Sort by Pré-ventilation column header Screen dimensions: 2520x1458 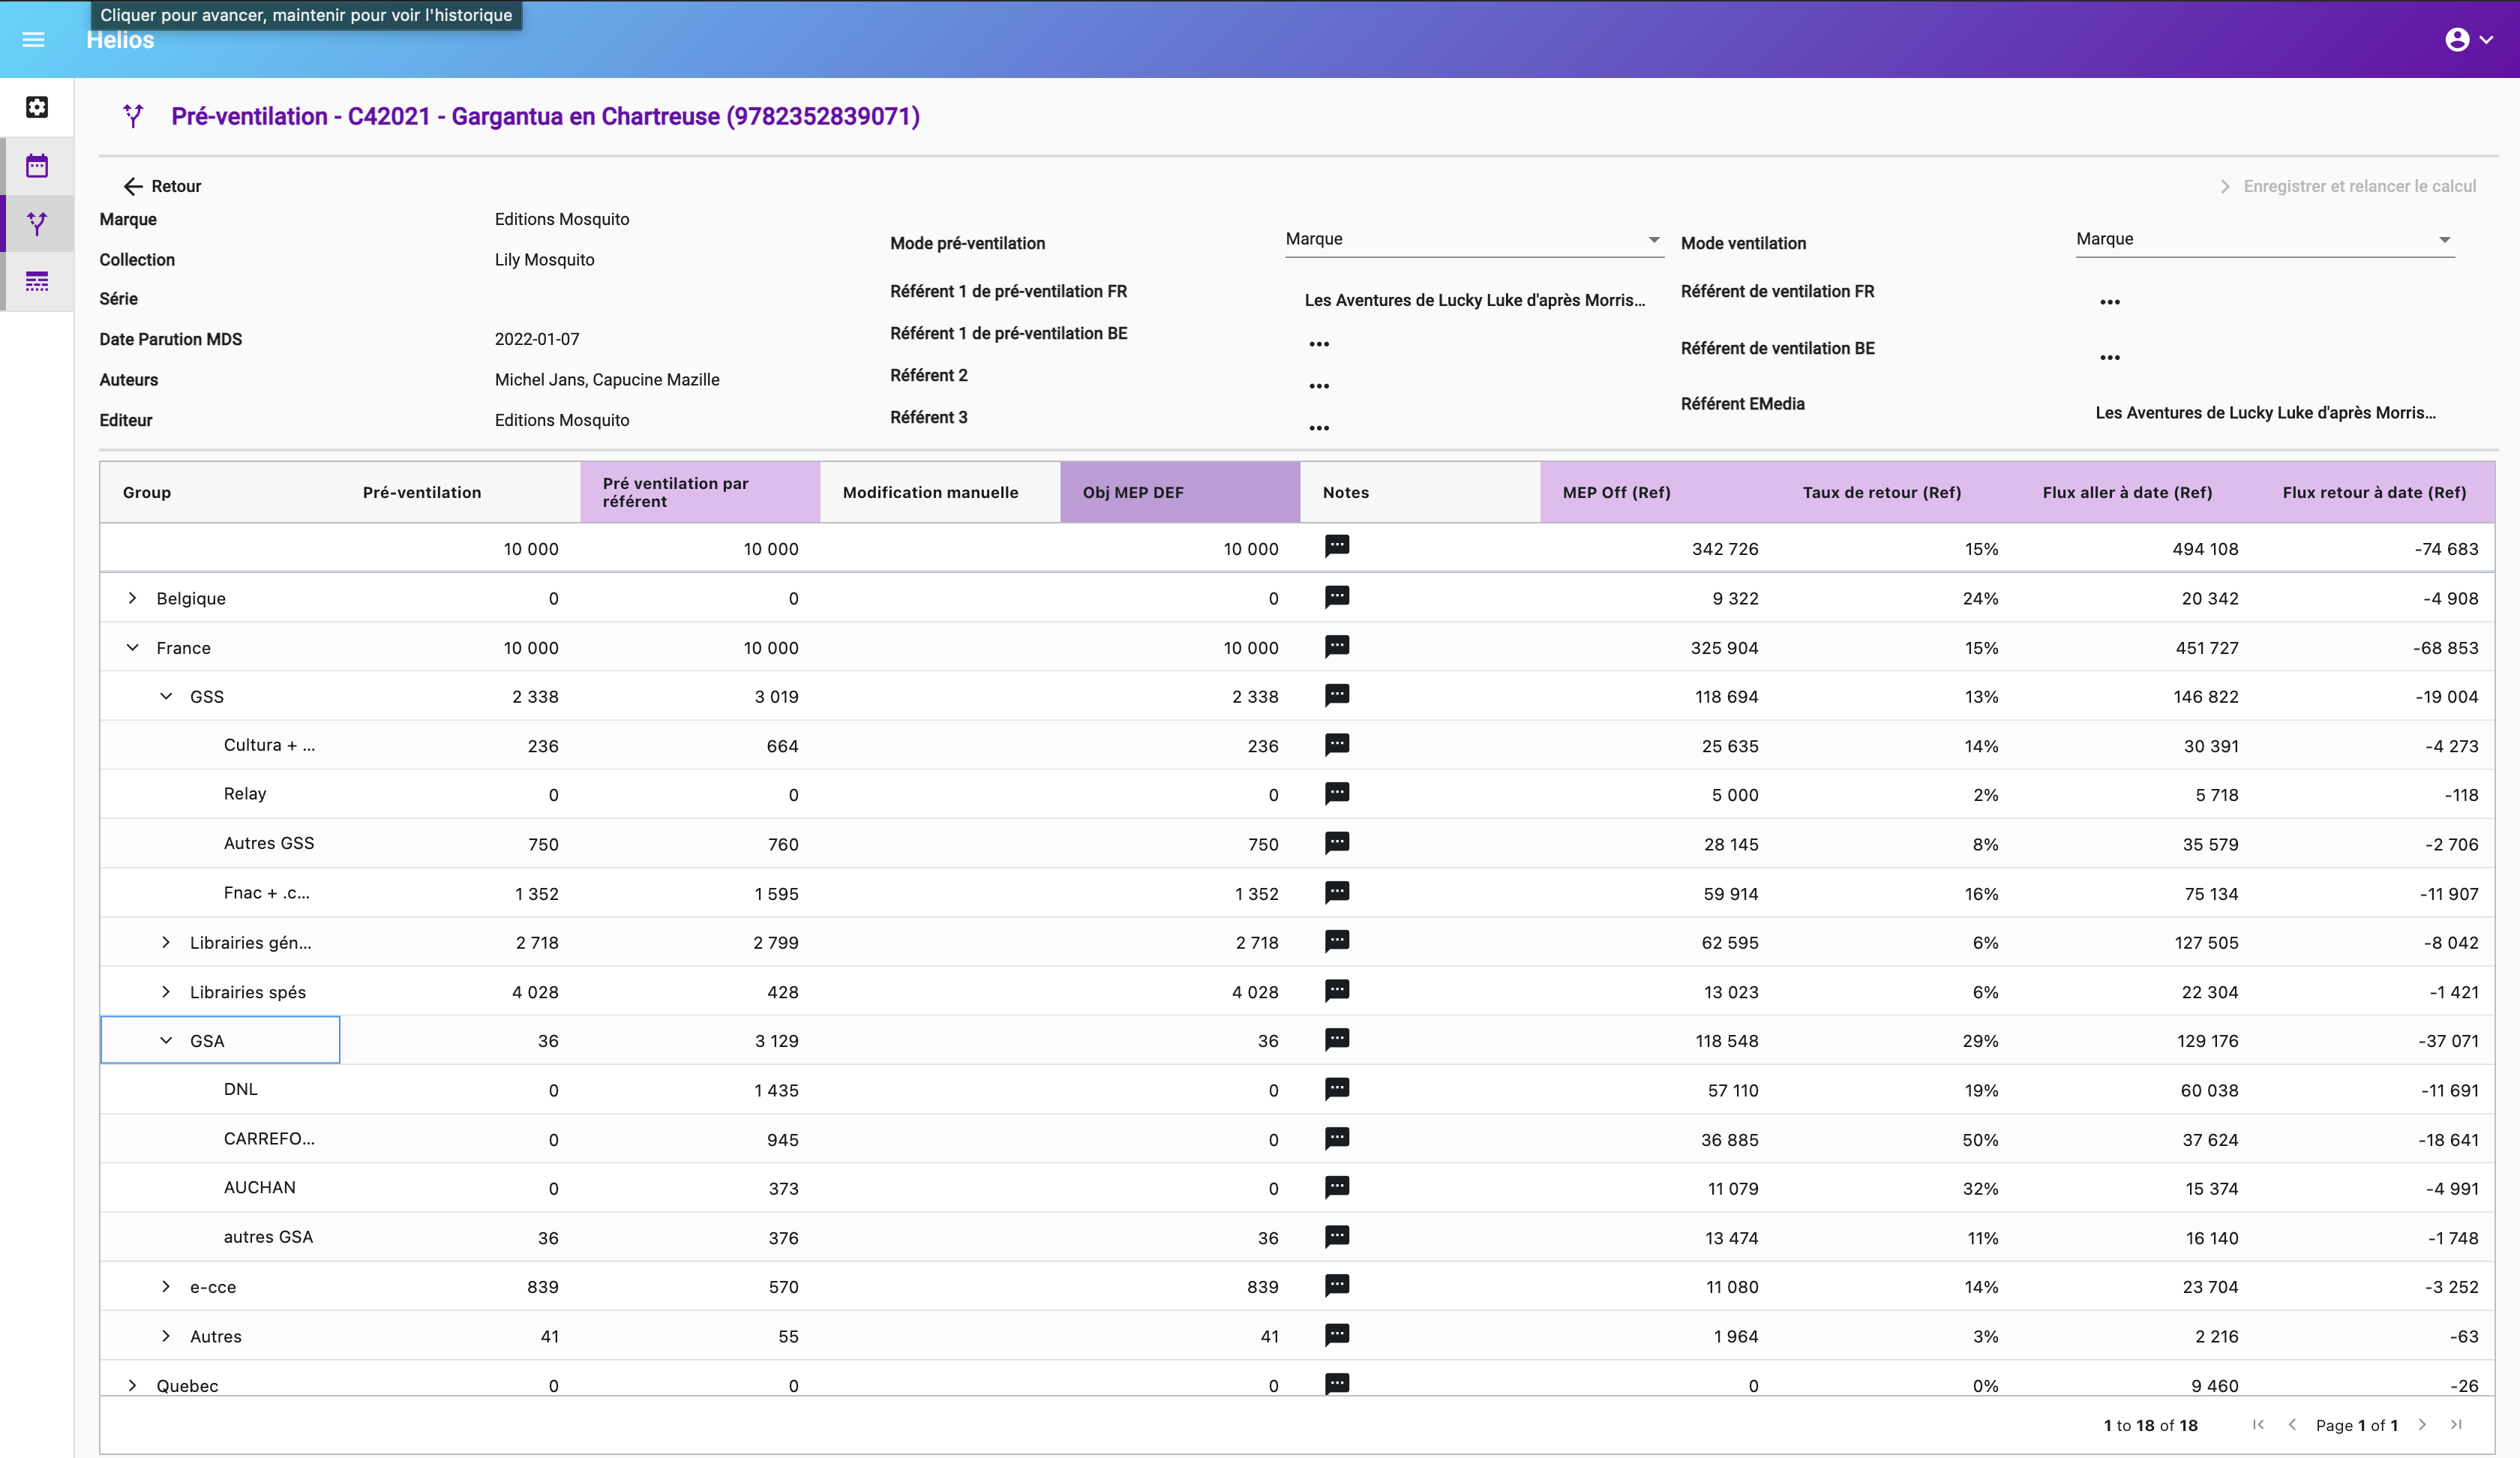pyautogui.click(x=460, y=492)
